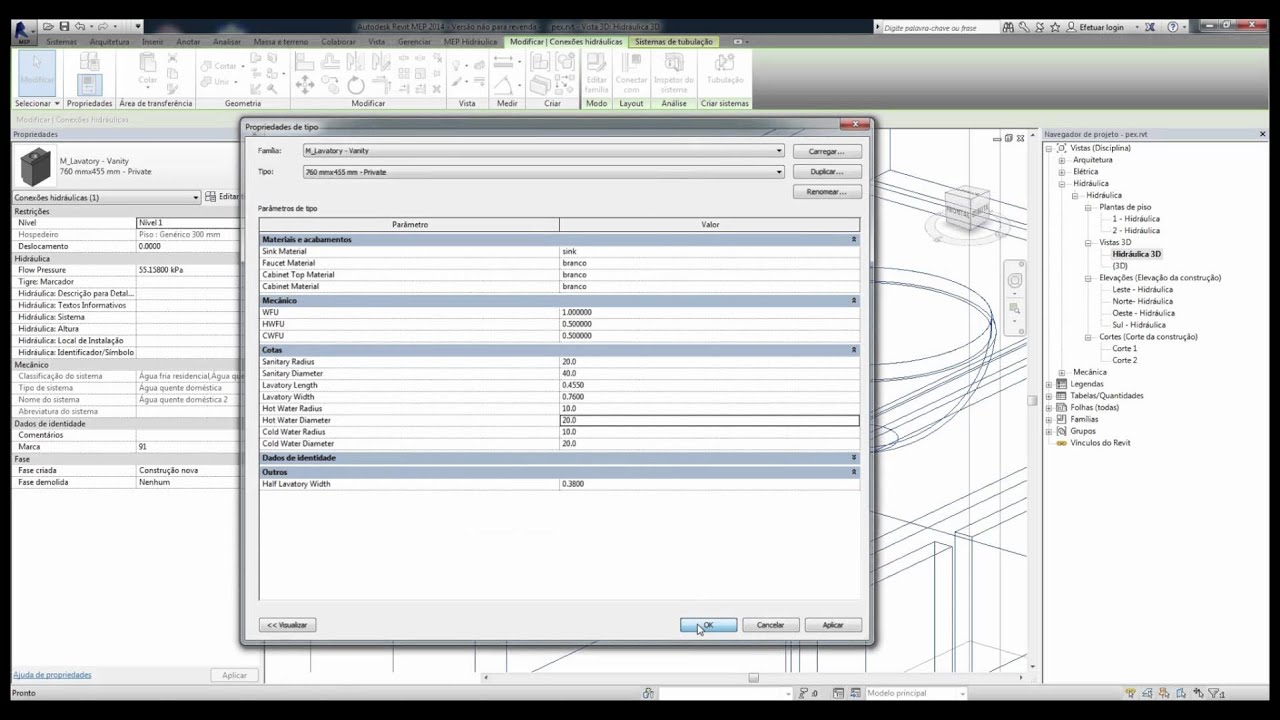This screenshot has height=720, width=1280.
Task: Open the Conexões hidráulicas (1) filter dropdown
Action: [196, 197]
